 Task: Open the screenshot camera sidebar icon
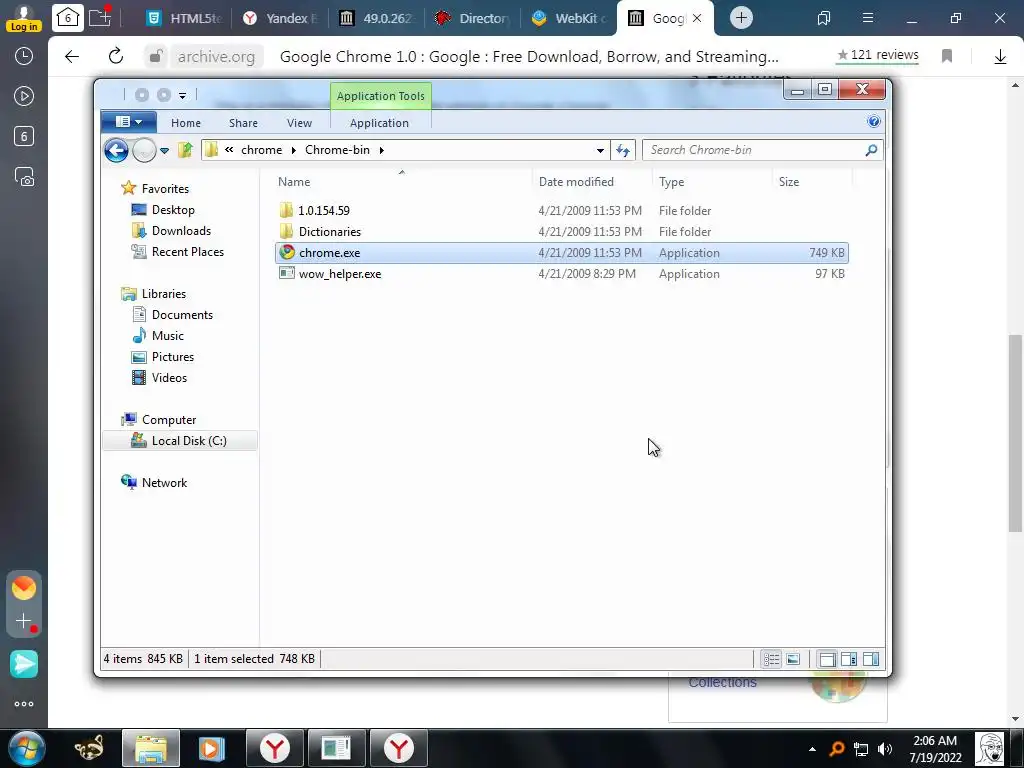24,177
